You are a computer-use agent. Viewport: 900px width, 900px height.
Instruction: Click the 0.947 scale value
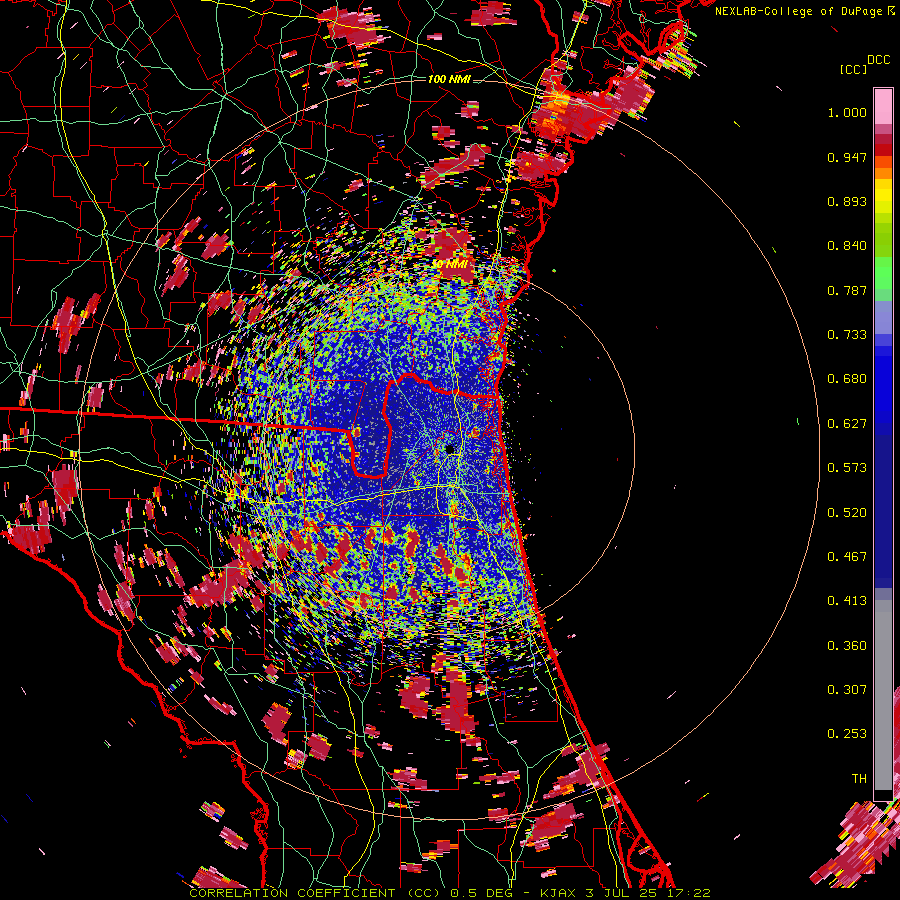pyautogui.click(x=847, y=157)
